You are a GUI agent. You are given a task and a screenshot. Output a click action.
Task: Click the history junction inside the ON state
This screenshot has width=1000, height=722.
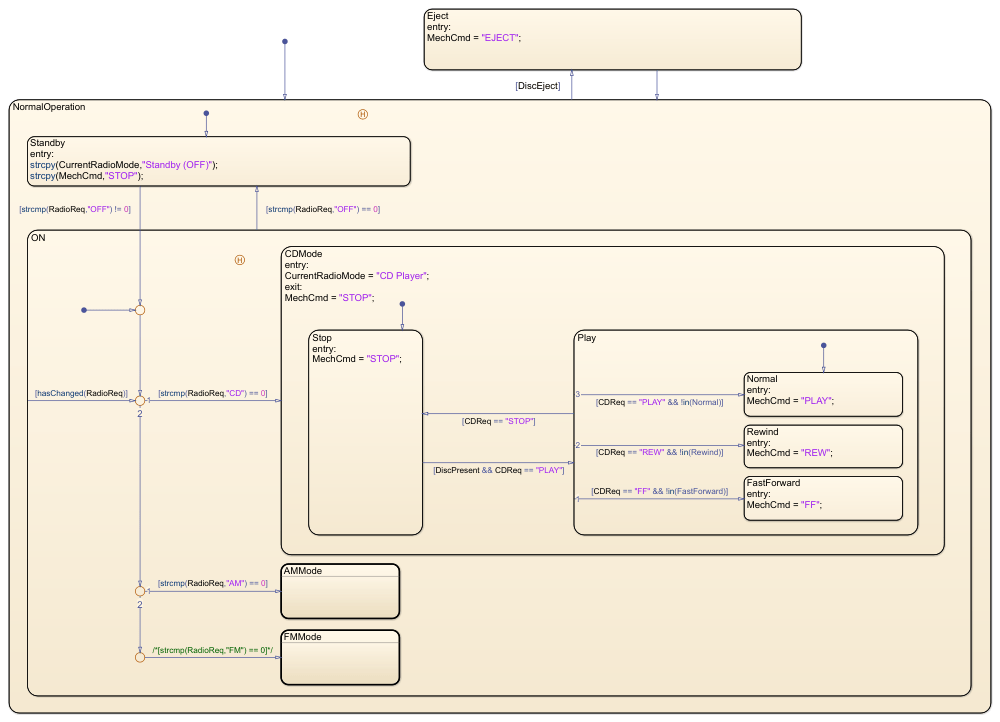(240, 259)
